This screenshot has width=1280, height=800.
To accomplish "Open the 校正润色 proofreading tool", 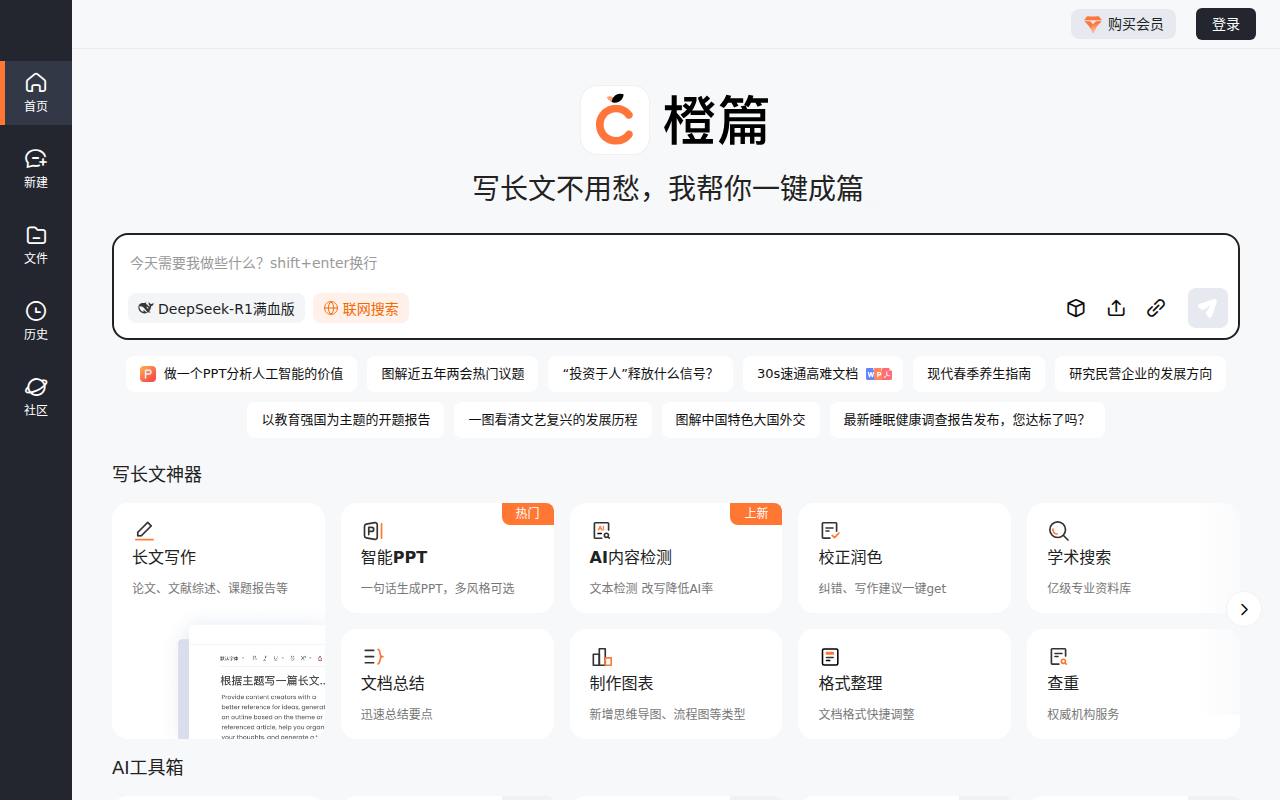I will (x=904, y=557).
